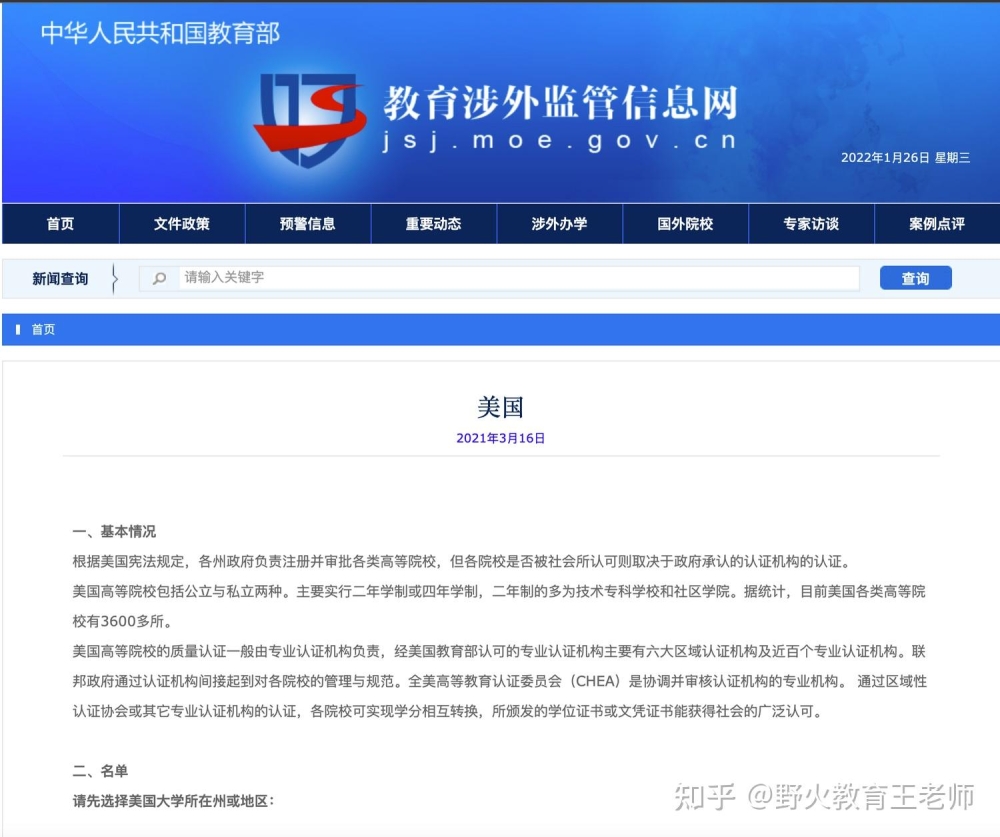Select 国外院校 in navigation bar
1000x837 pixels.
[x=685, y=224]
